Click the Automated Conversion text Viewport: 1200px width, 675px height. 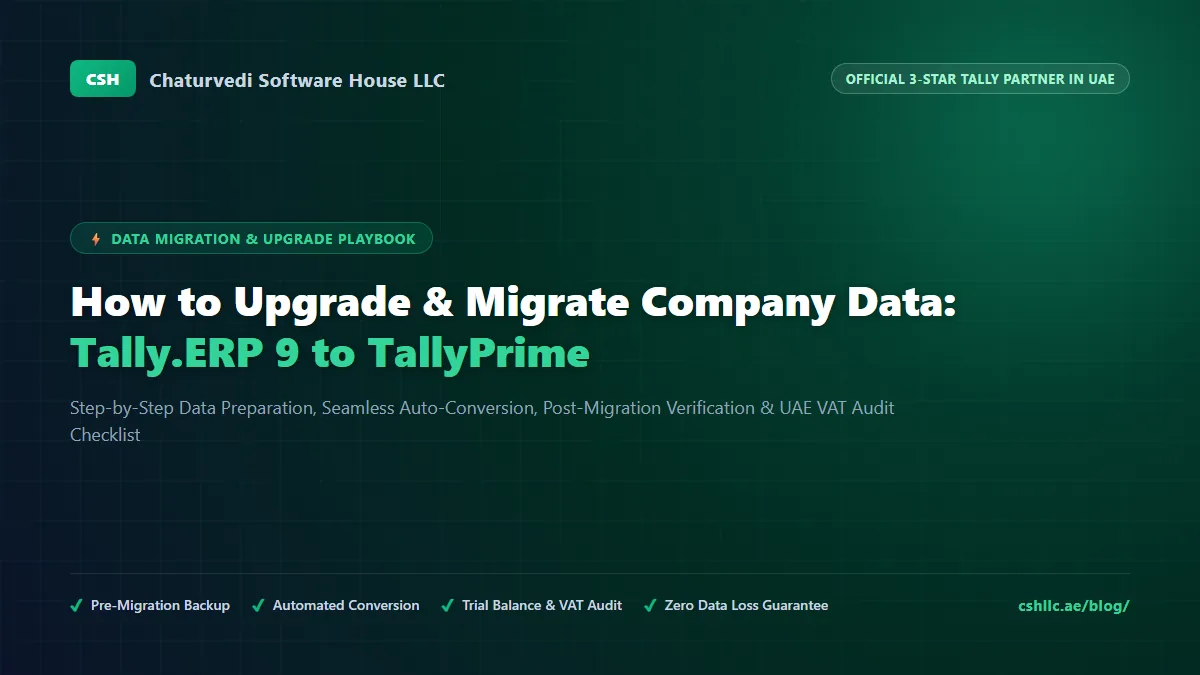point(346,605)
